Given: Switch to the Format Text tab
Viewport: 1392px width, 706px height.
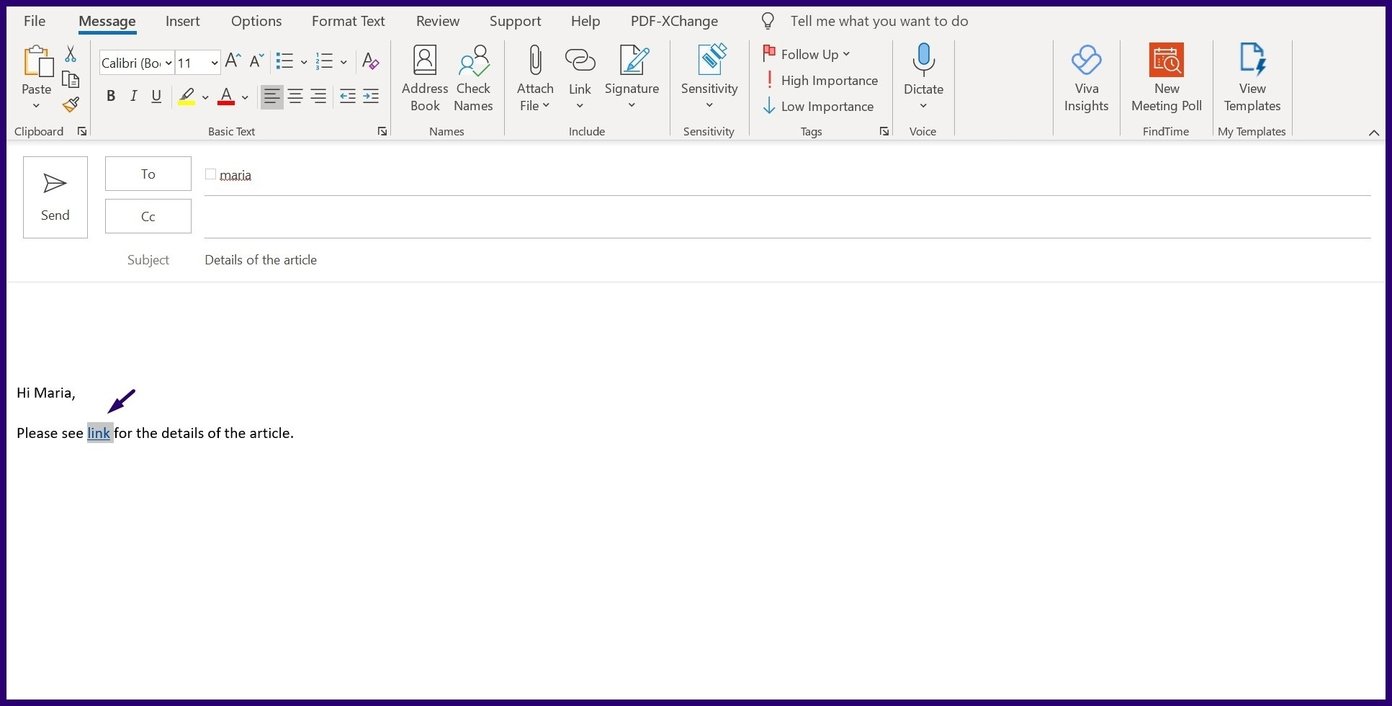Looking at the screenshot, I should pyautogui.click(x=347, y=20).
